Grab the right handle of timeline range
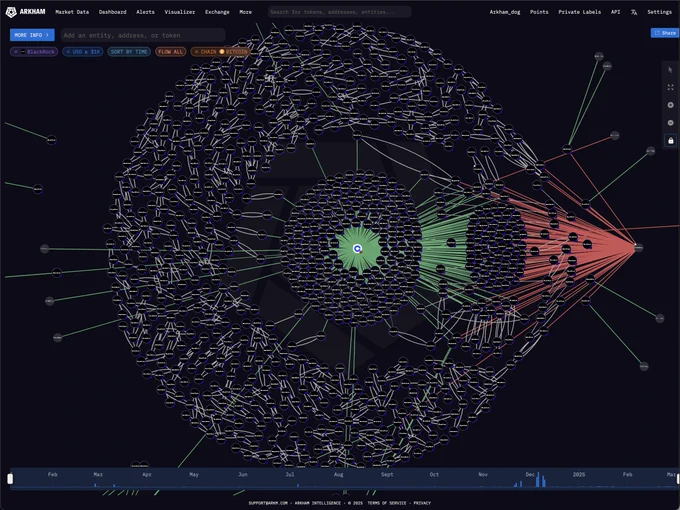680x510 pixels. 678,478
